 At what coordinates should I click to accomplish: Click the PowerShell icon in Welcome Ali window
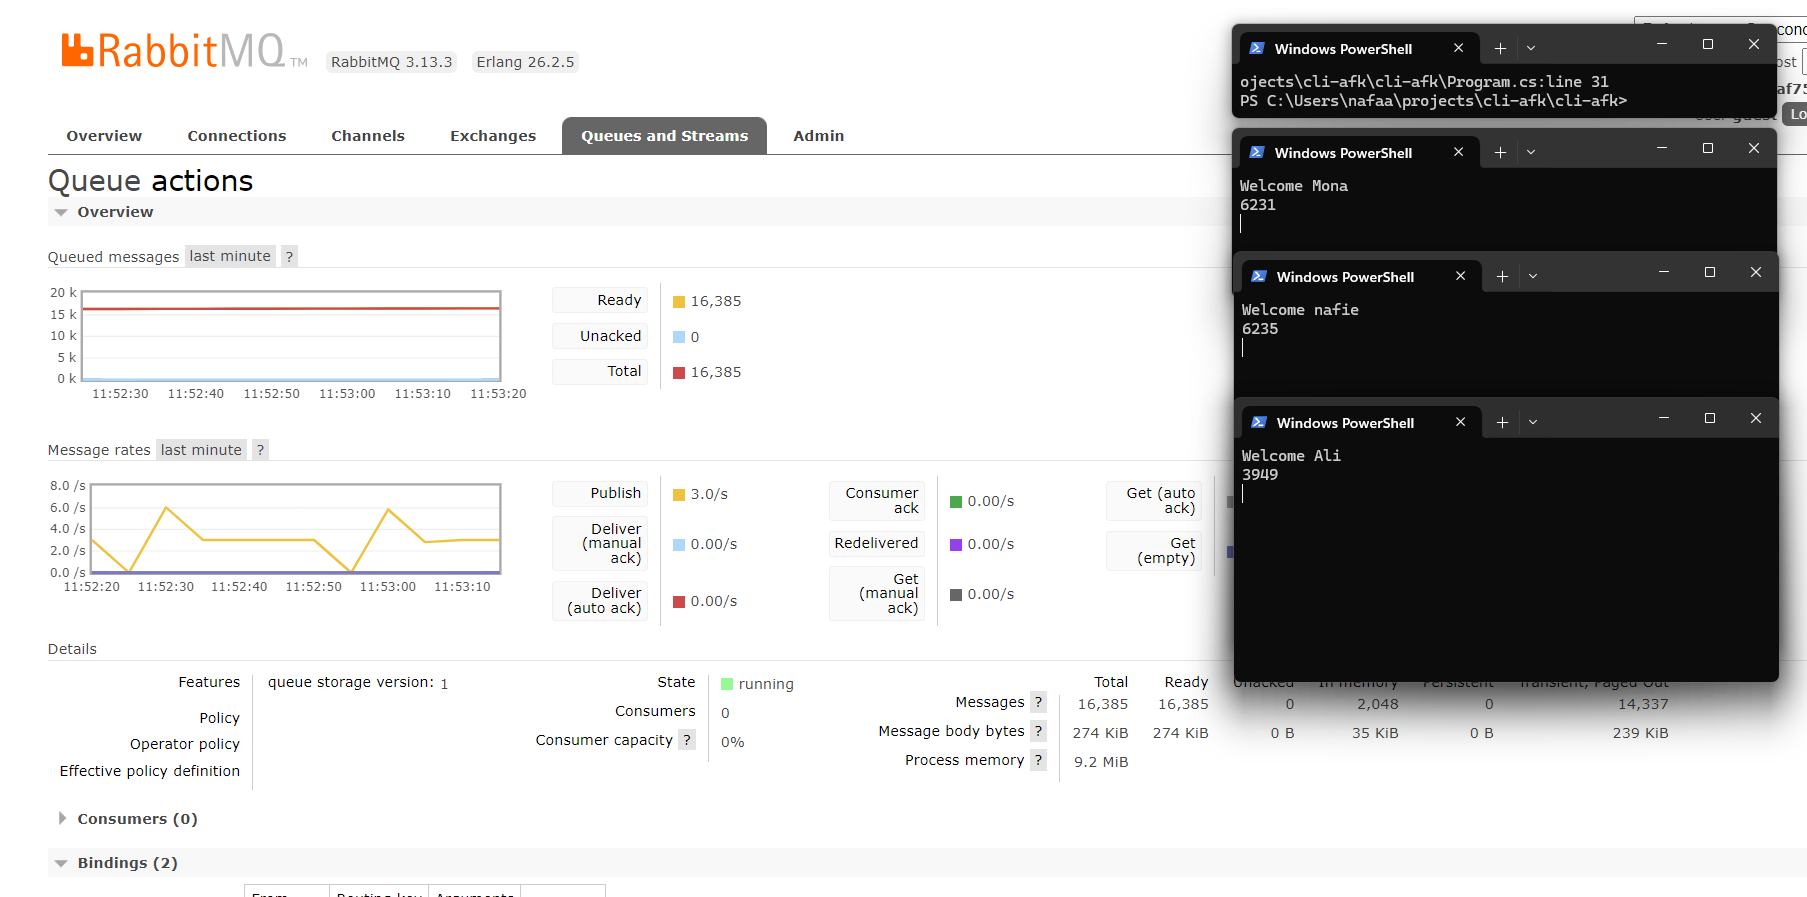[x=1259, y=422]
